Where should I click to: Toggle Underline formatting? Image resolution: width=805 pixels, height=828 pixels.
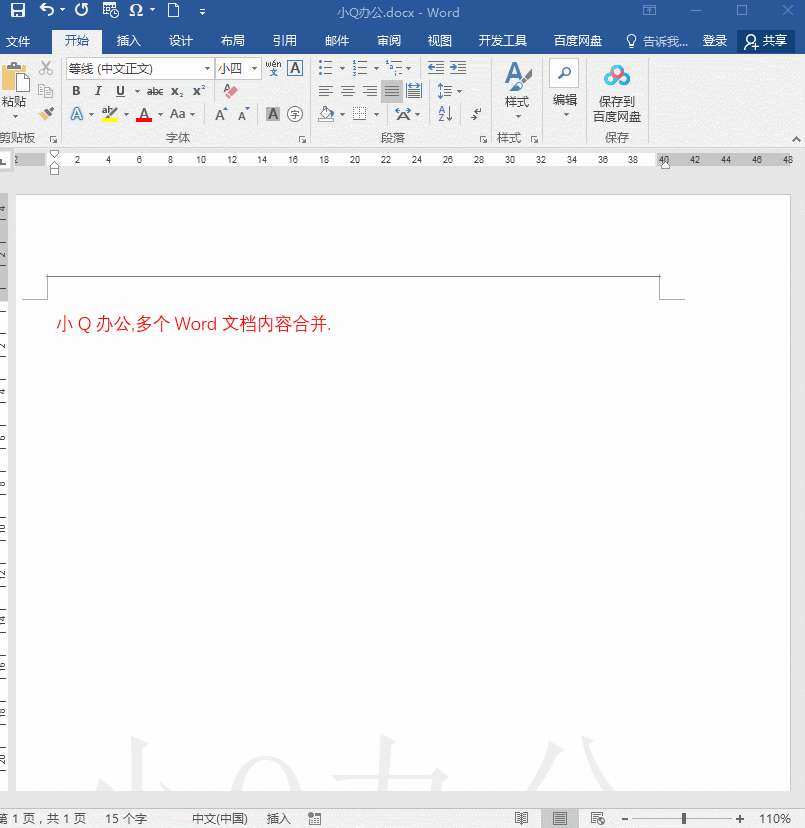click(x=119, y=90)
